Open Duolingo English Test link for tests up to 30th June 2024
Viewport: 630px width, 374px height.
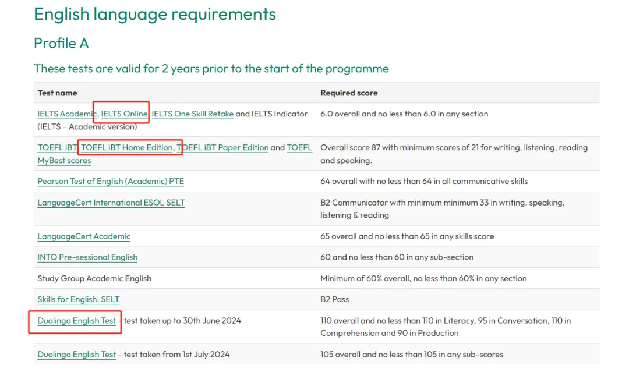click(76, 321)
